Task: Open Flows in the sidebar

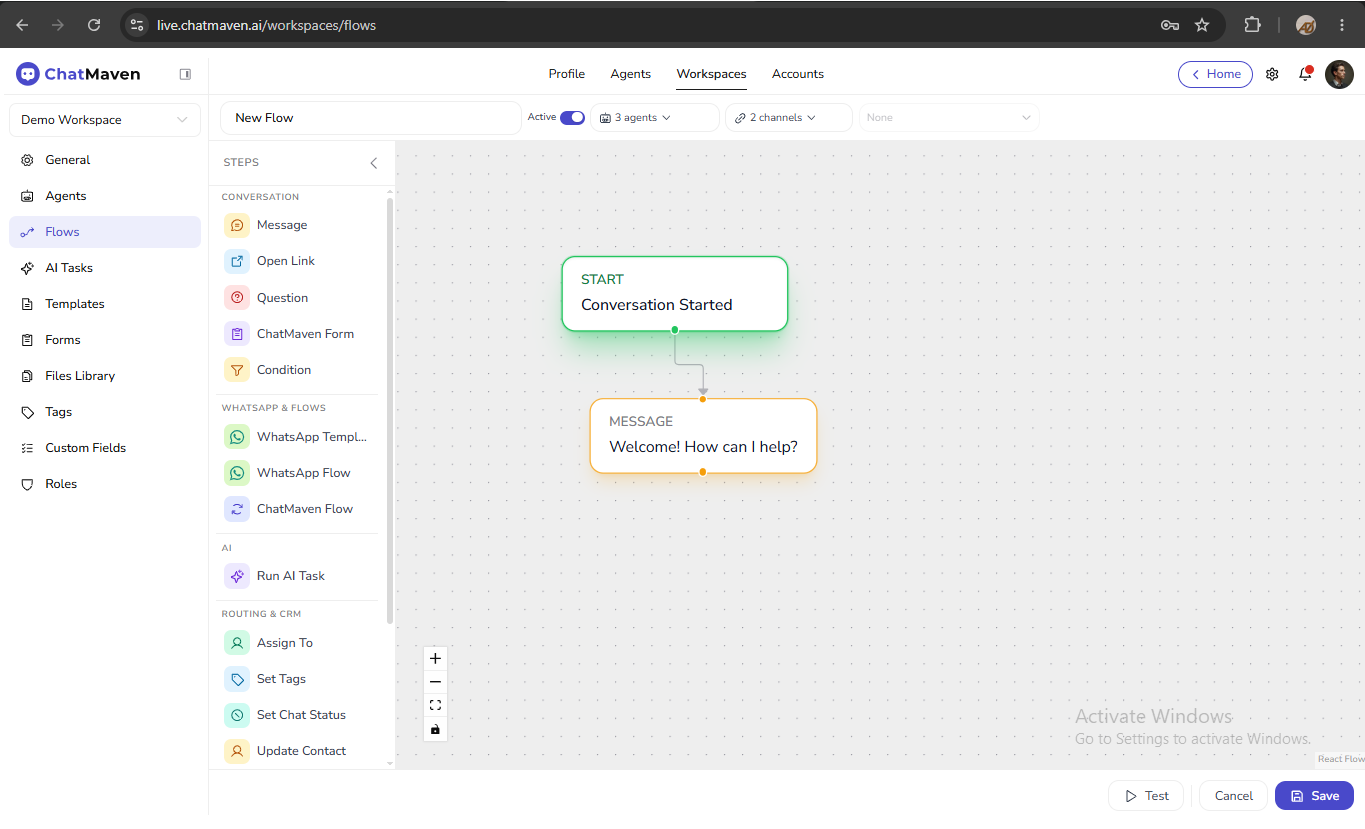Action: coord(105,232)
